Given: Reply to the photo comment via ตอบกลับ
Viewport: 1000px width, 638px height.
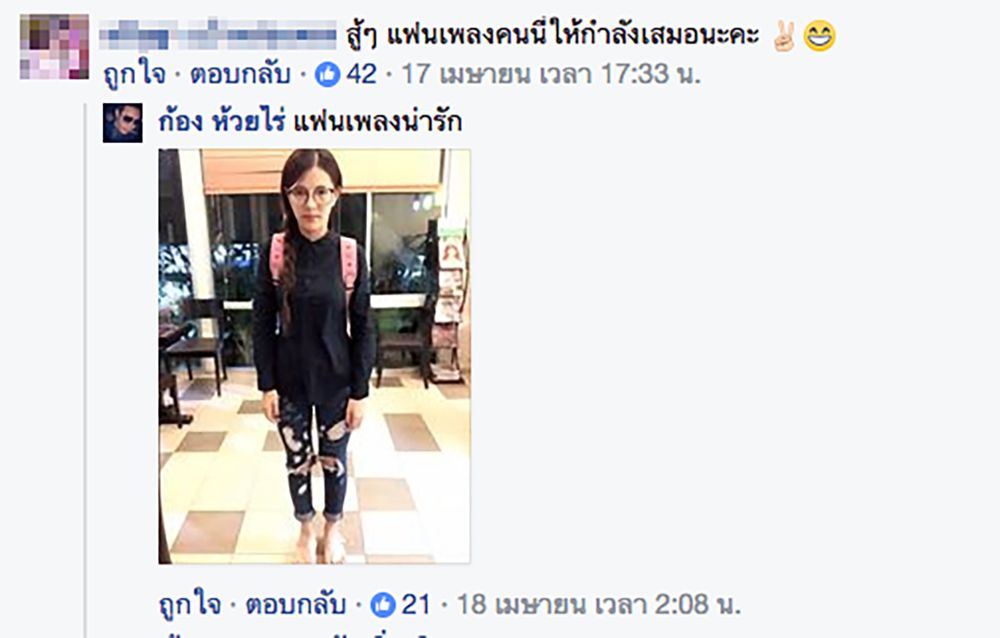Looking at the screenshot, I should (295, 605).
